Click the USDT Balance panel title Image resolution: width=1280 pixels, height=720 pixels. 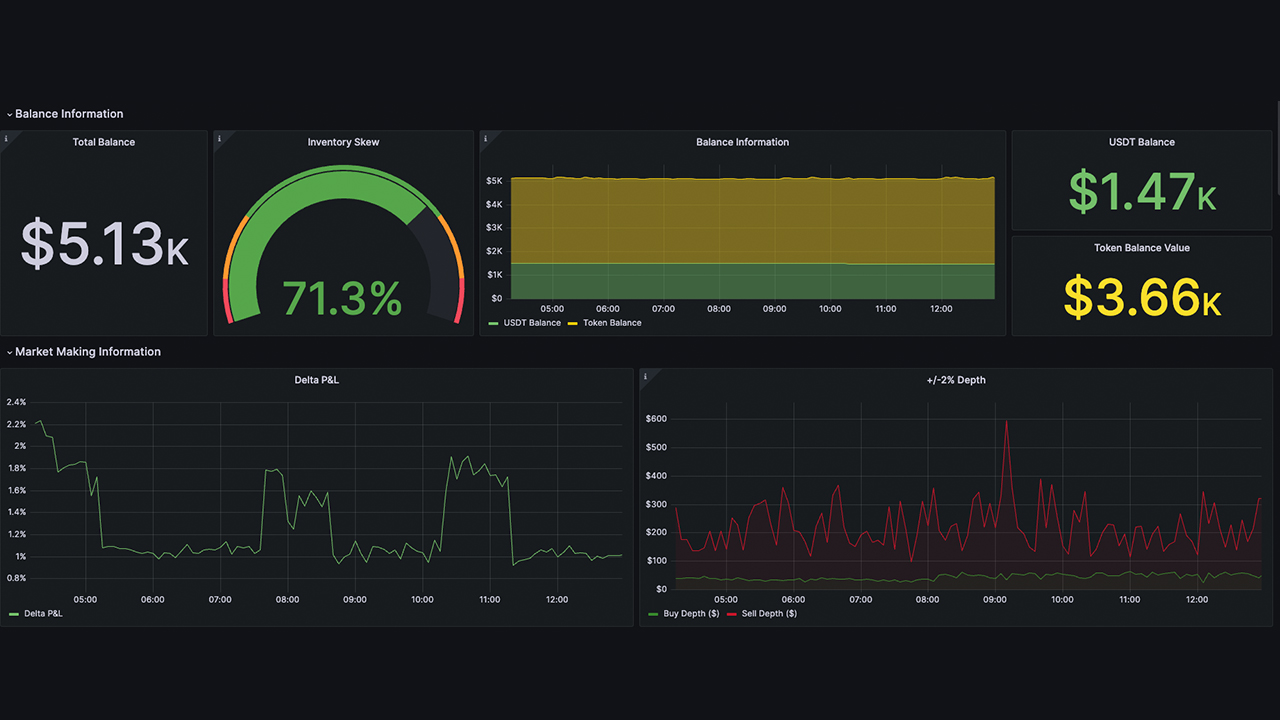click(x=1141, y=142)
